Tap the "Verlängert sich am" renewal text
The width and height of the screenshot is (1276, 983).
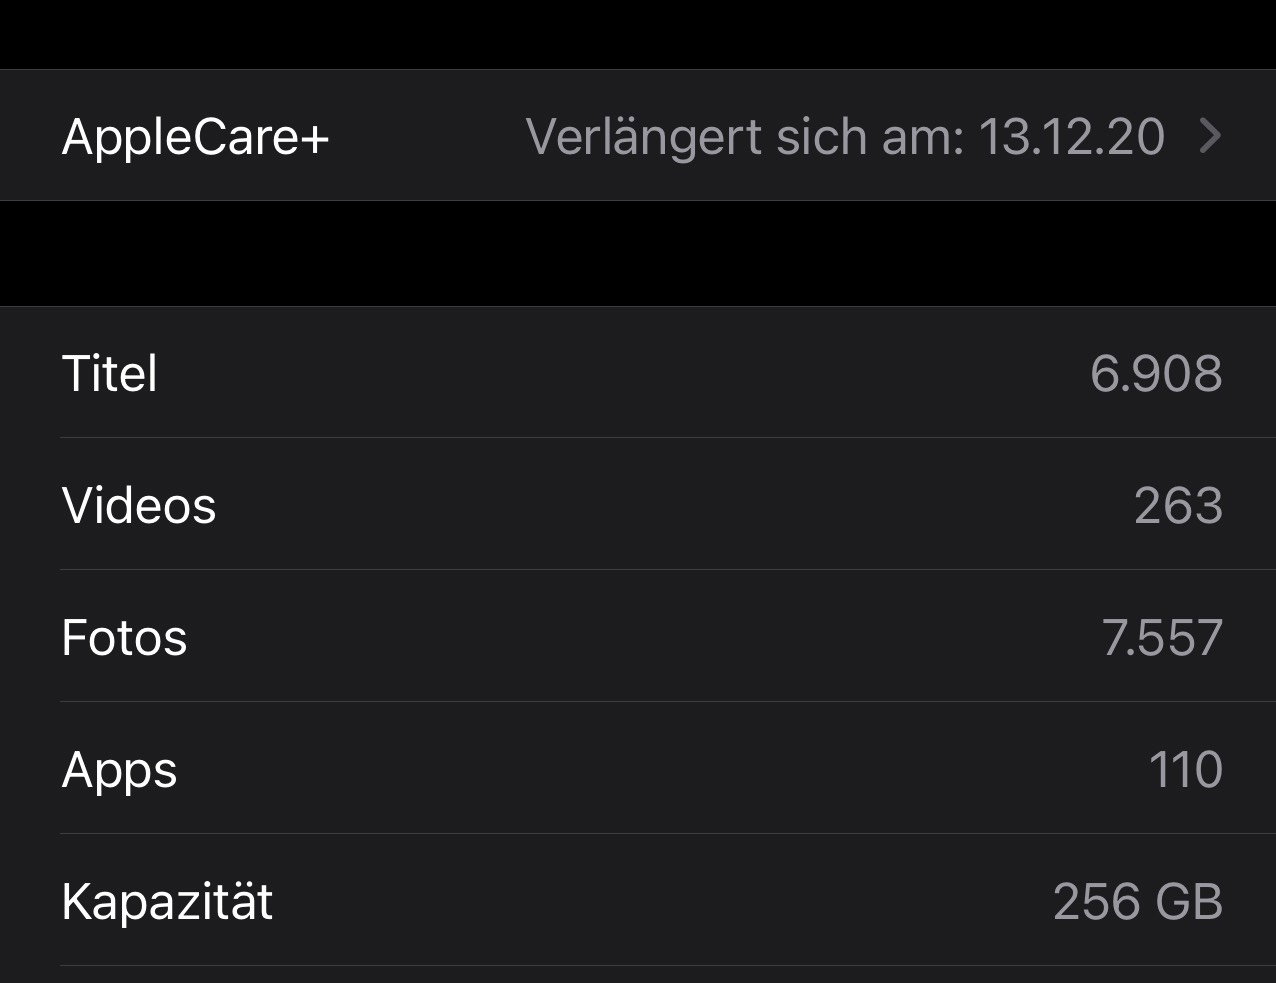tap(745, 137)
